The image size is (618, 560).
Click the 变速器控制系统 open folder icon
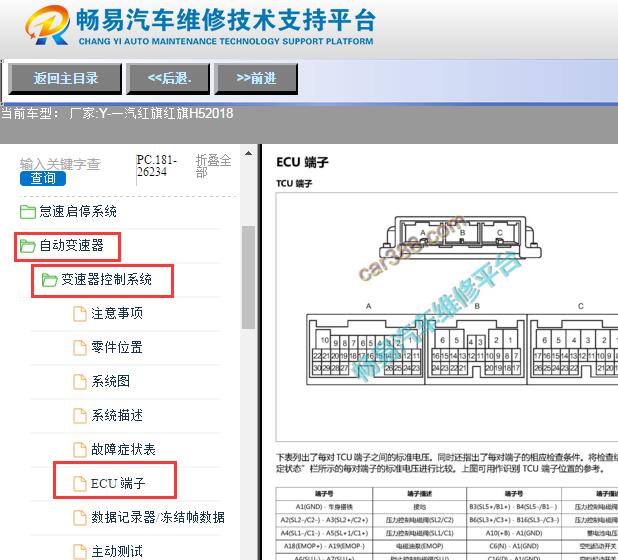point(50,280)
